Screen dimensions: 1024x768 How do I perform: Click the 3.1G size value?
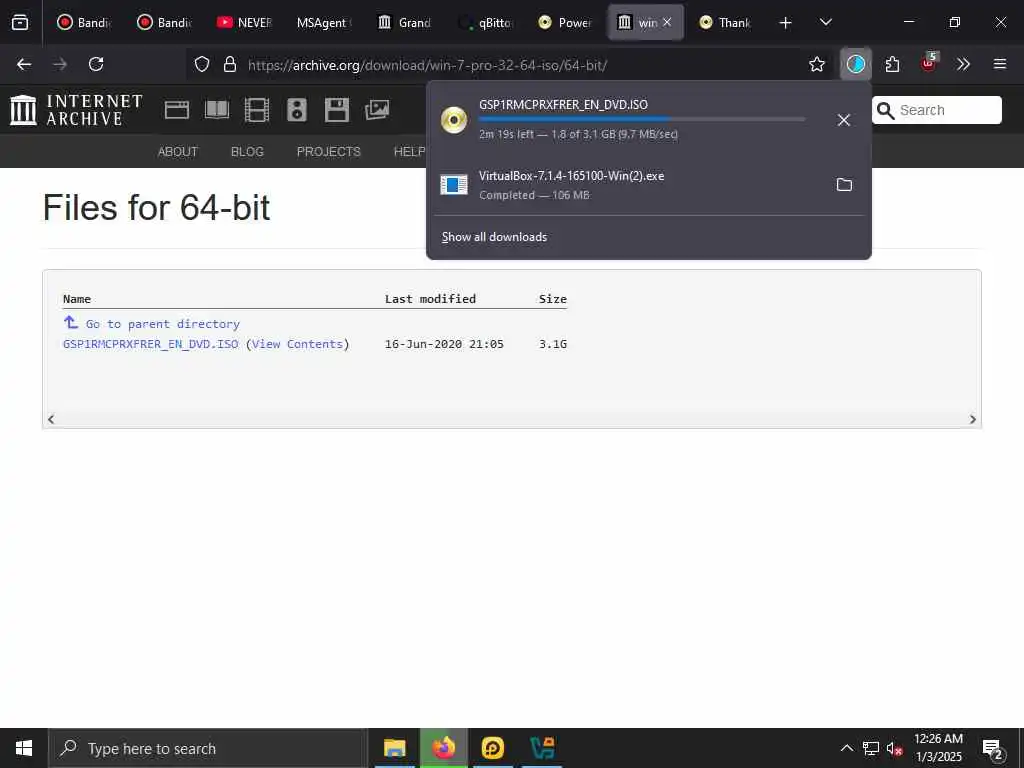pos(552,344)
